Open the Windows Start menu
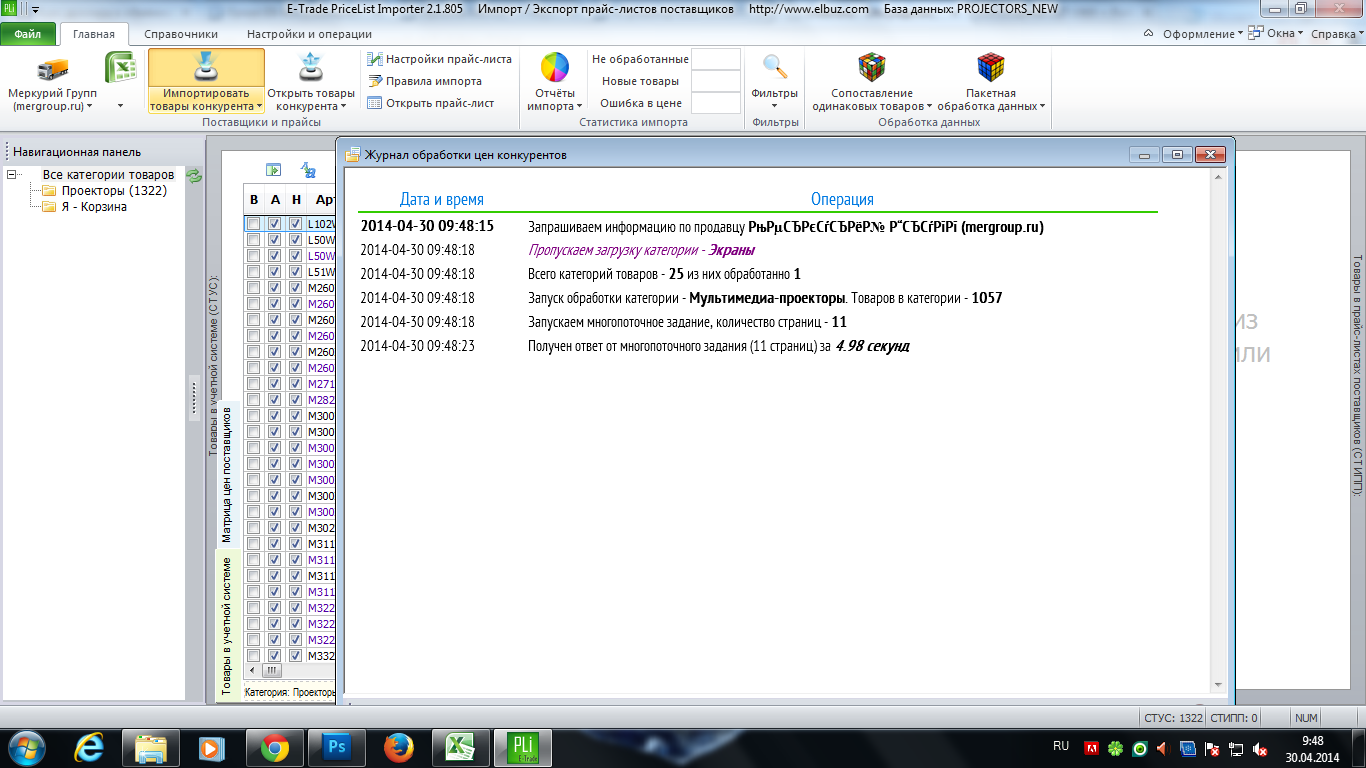 pyautogui.click(x=27, y=747)
